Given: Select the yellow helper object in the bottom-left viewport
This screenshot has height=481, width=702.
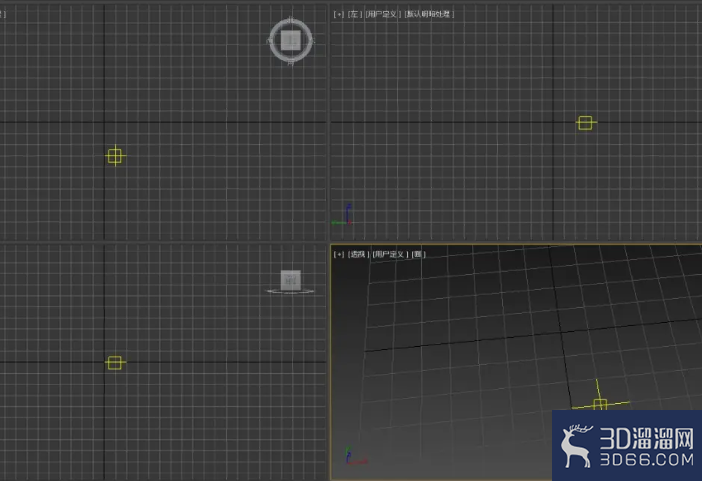Looking at the screenshot, I should tap(115, 363).
